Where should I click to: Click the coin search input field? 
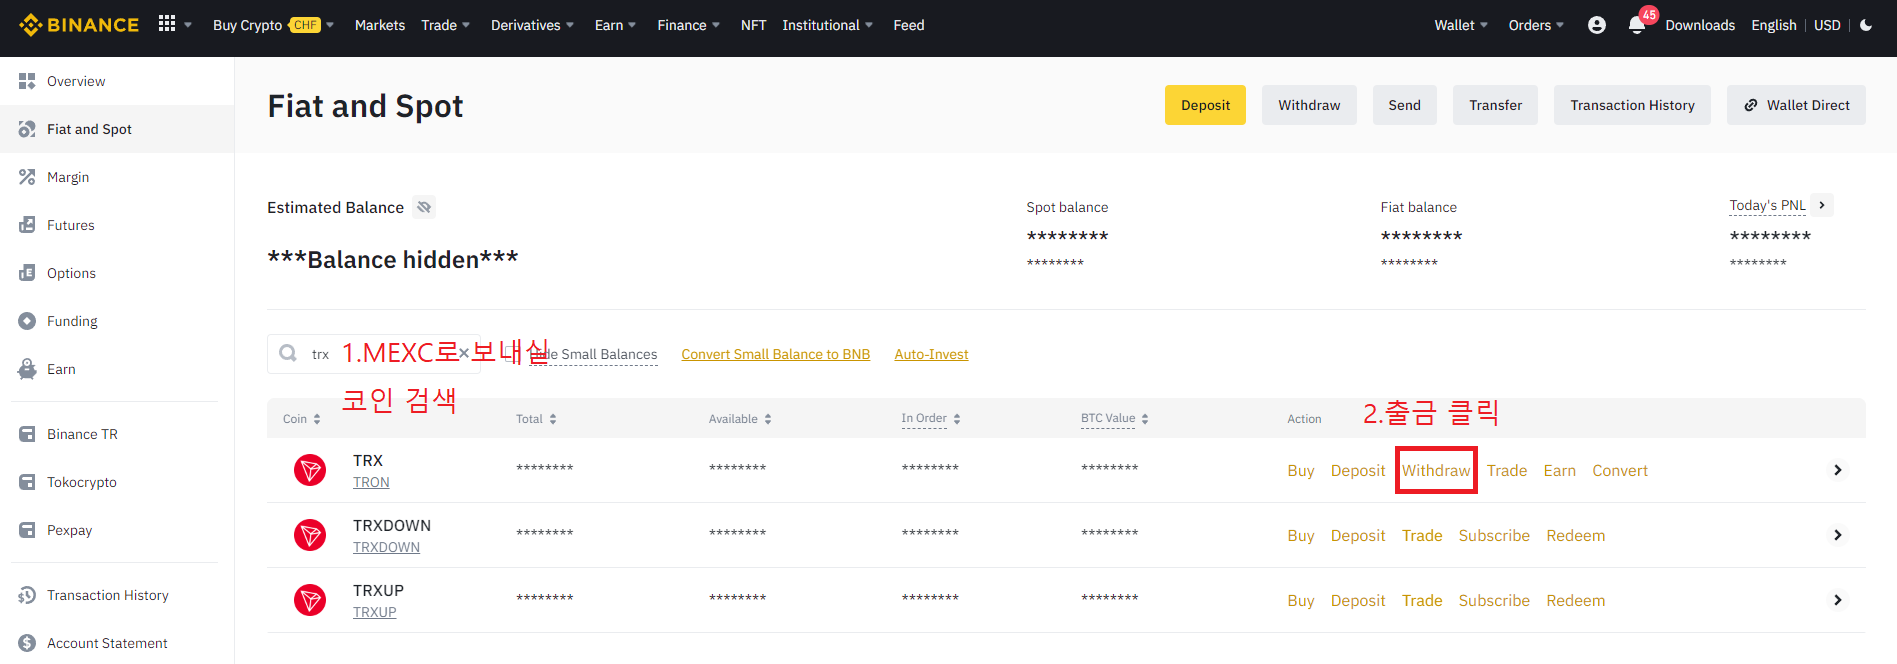pos(374,354)
